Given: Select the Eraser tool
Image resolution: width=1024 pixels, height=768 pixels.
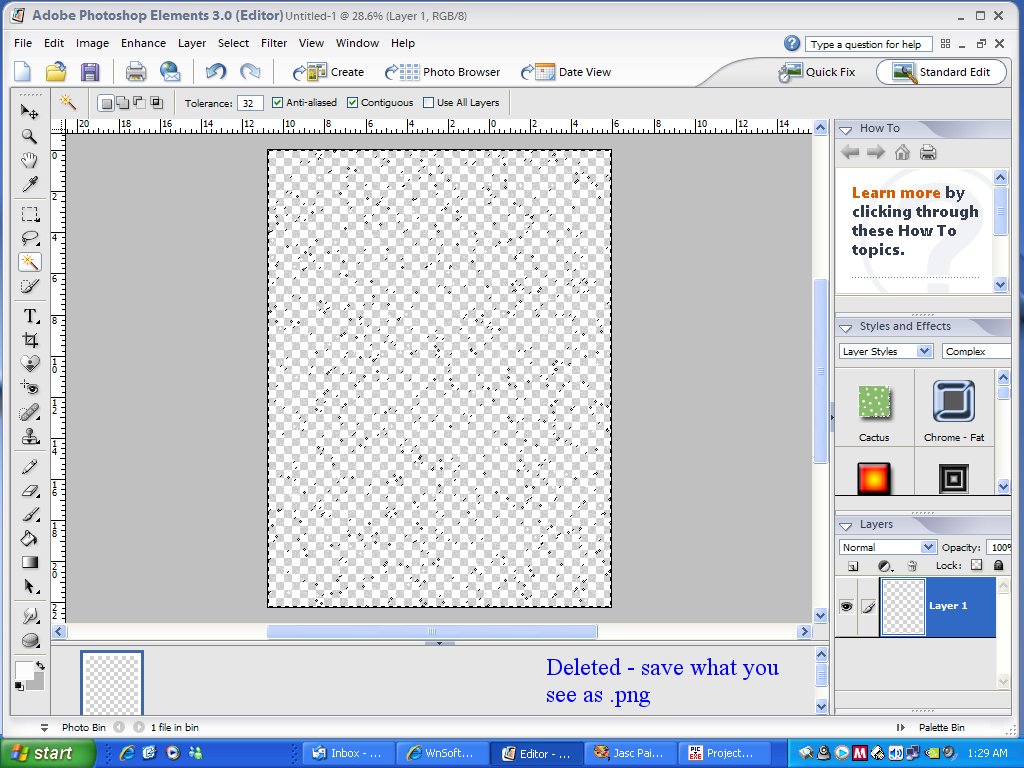Looking at the screenshot, I should click(x=29, y=490).
